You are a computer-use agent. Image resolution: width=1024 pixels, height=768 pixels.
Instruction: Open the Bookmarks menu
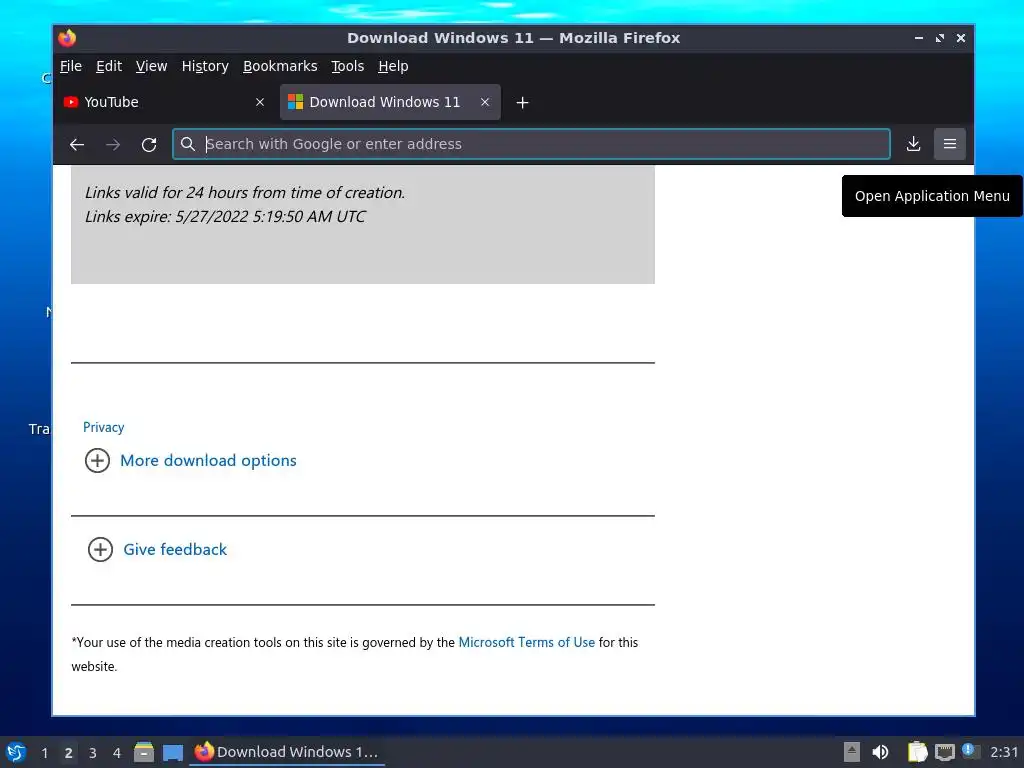(x=280, y=66)
